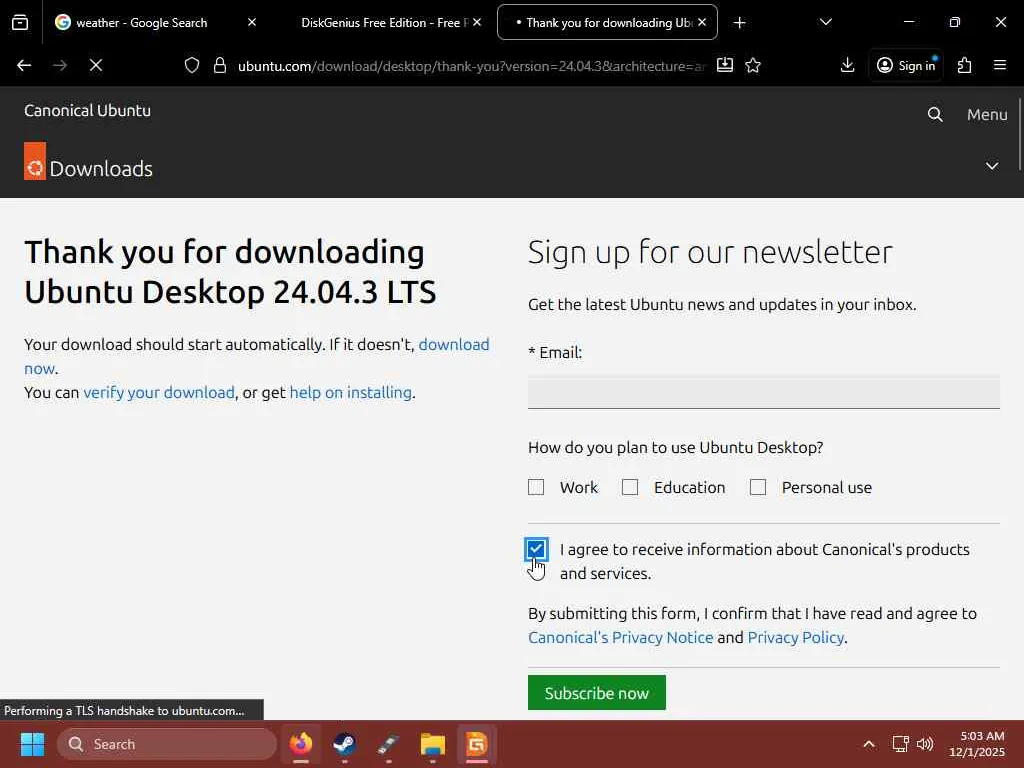Image resolution: width=1024 pixels, height=768 pixels.
Task: Click the orange Ubuntu logo
Action: tap(35, 161)
